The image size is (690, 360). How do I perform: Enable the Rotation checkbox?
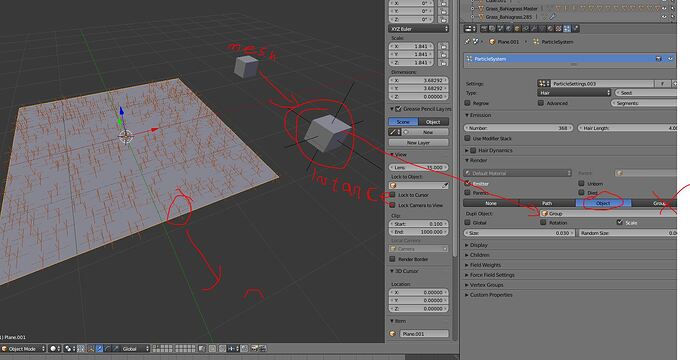(543, 223)
